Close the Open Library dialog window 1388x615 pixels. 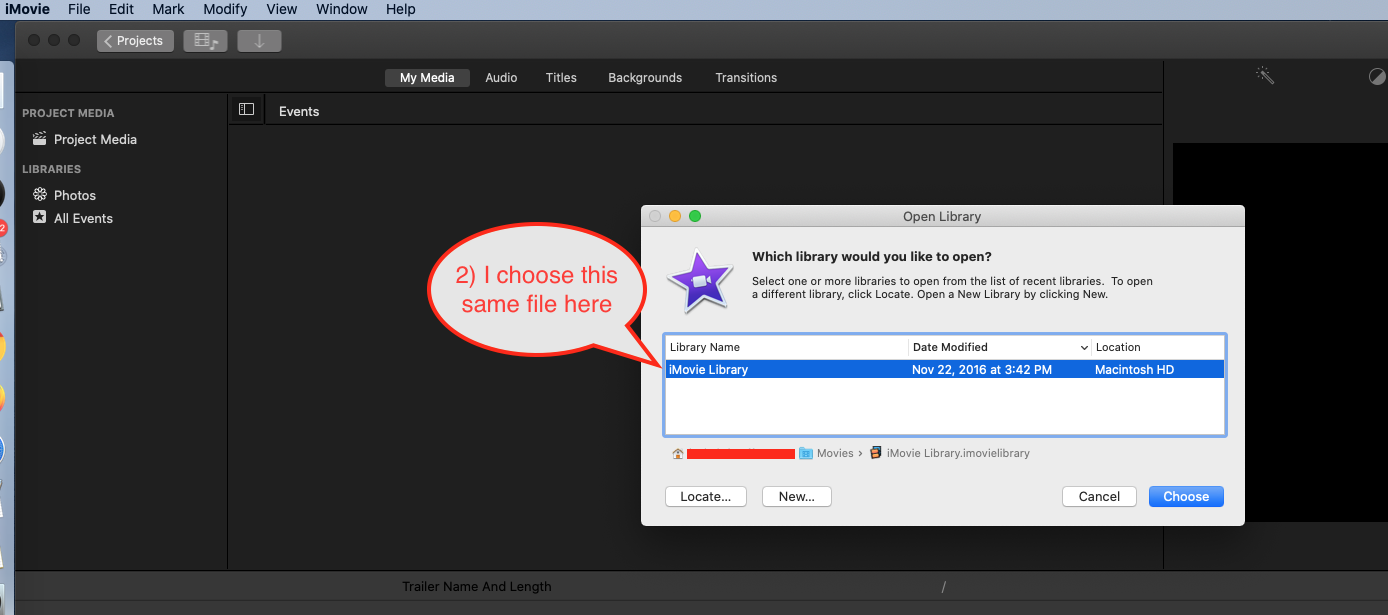pyautogui.click(x=655, y=216)
